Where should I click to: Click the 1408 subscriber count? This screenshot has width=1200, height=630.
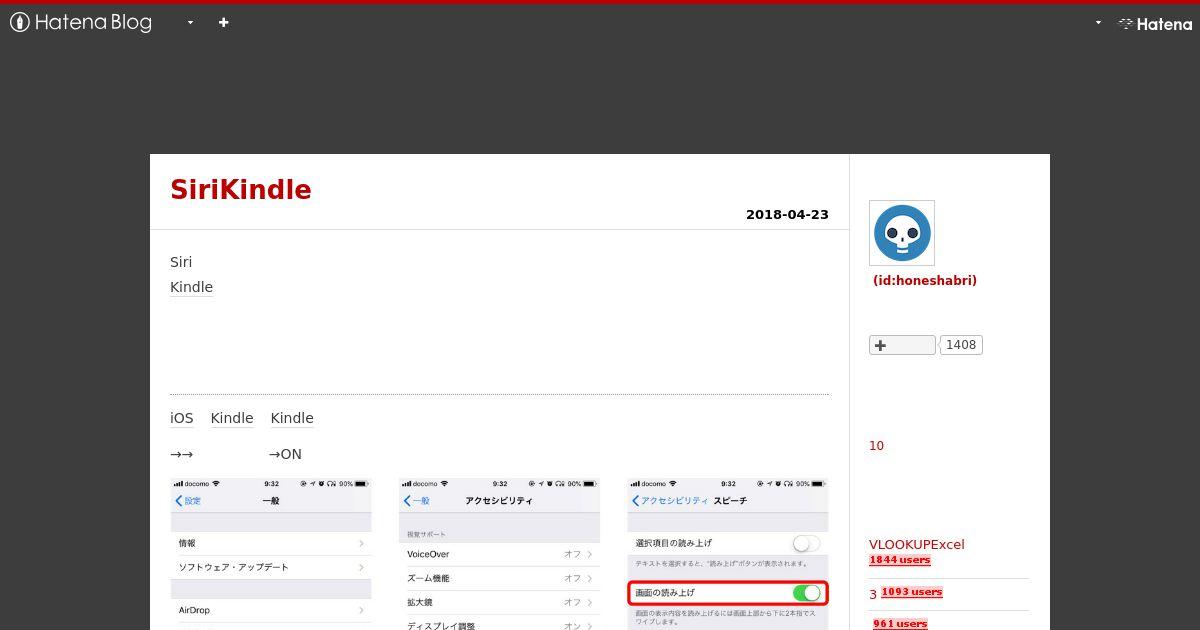click(x=961, y=345)
